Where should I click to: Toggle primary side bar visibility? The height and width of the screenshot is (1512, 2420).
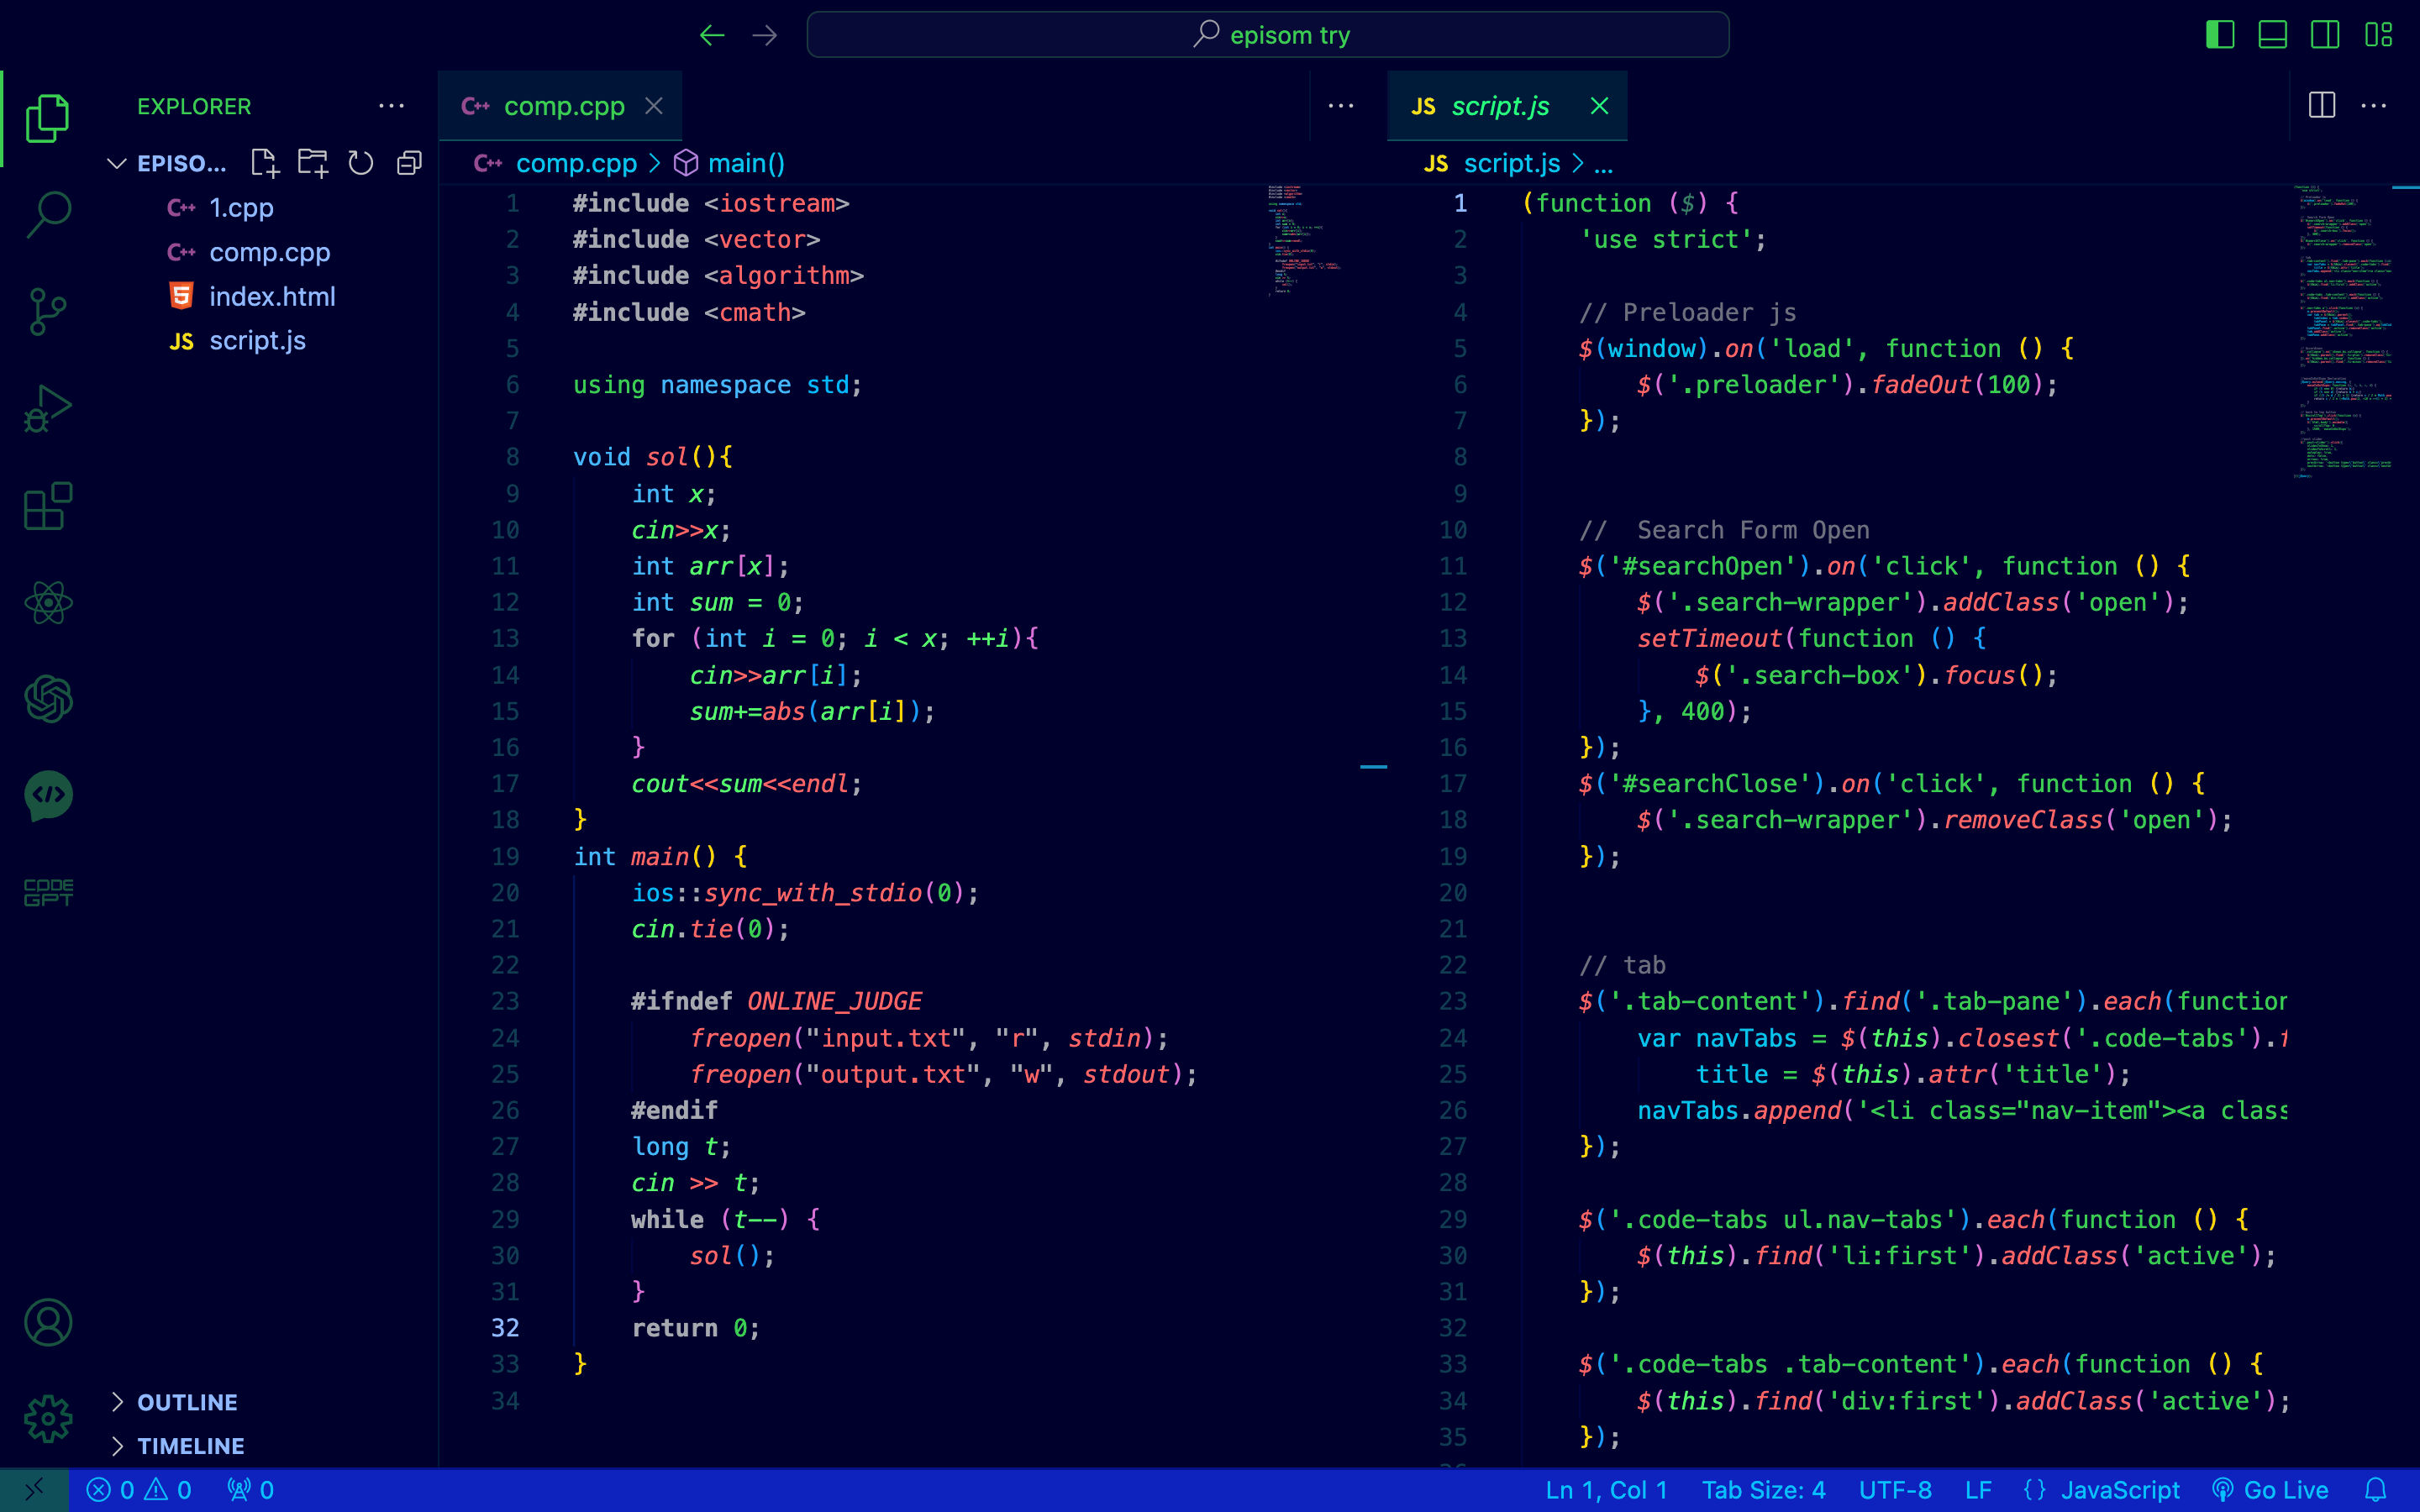(x=2219, y=35)
